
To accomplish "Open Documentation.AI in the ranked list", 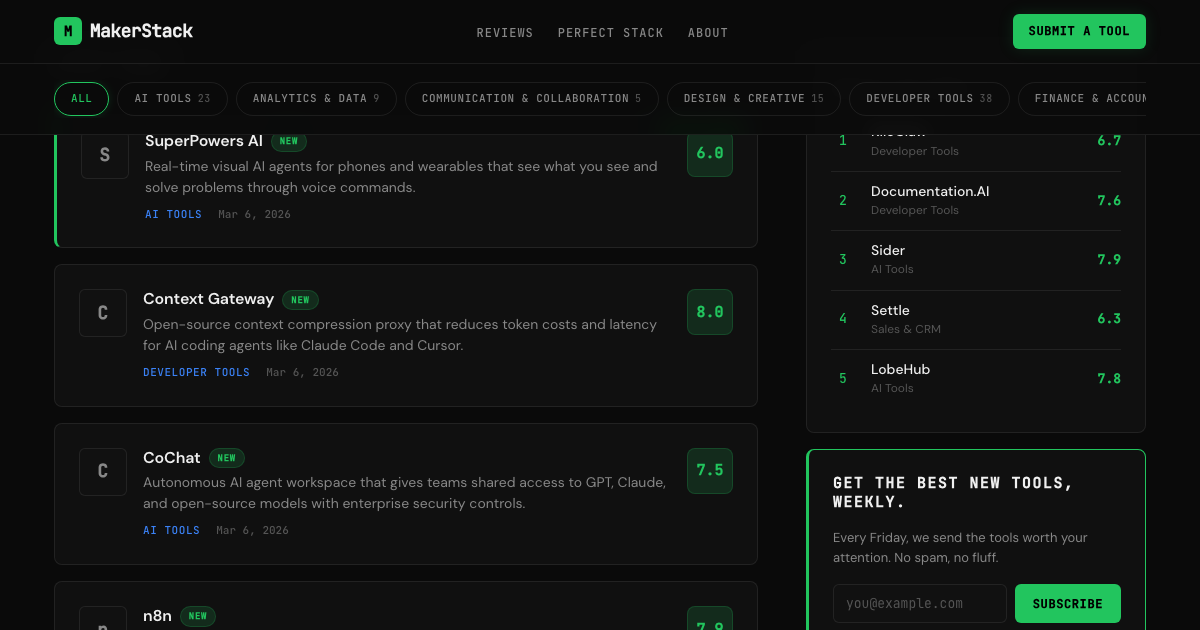I will coord(930,191).
